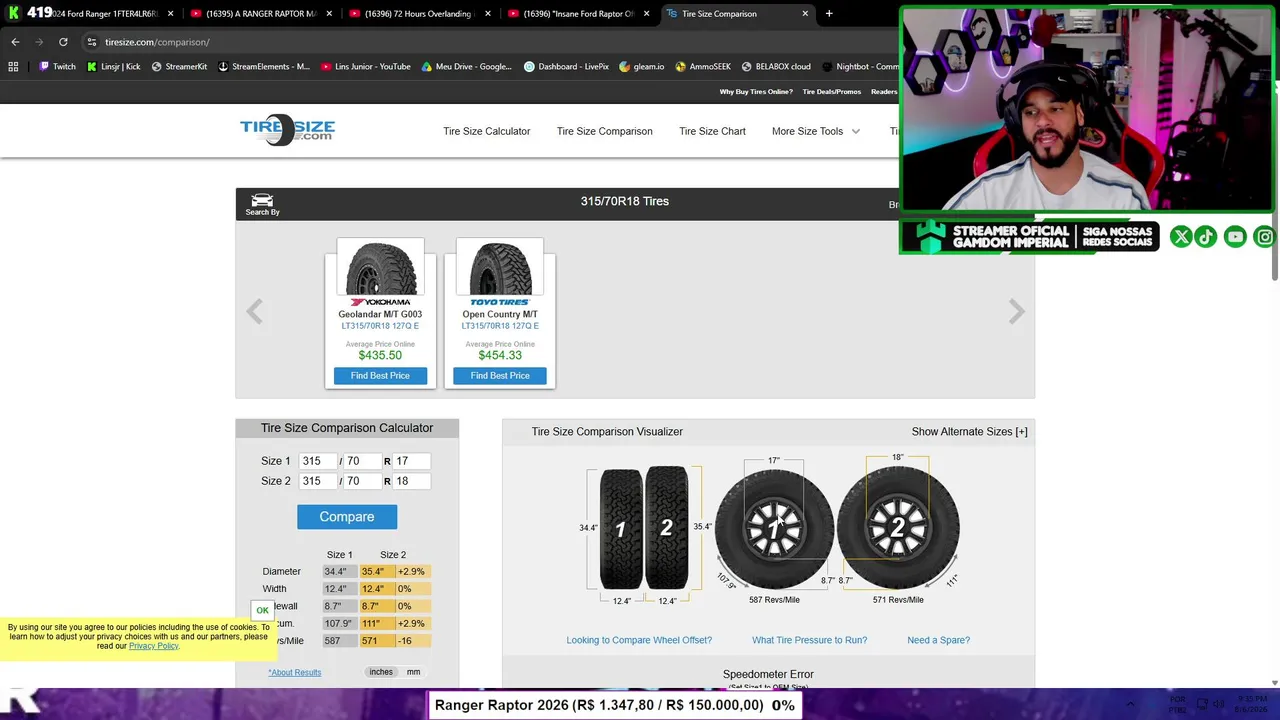Open Looking to Compare Wheel Offset link
Screen dimensions: 1280x720
(x=639, y=640)
